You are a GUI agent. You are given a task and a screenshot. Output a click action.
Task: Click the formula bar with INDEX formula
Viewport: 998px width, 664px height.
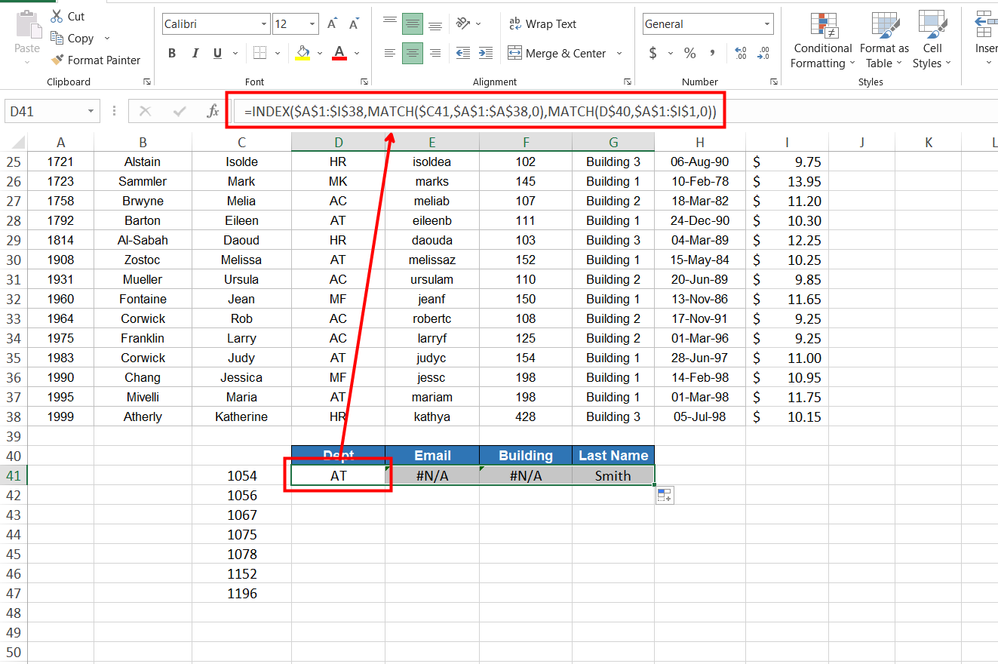(480, 112)
